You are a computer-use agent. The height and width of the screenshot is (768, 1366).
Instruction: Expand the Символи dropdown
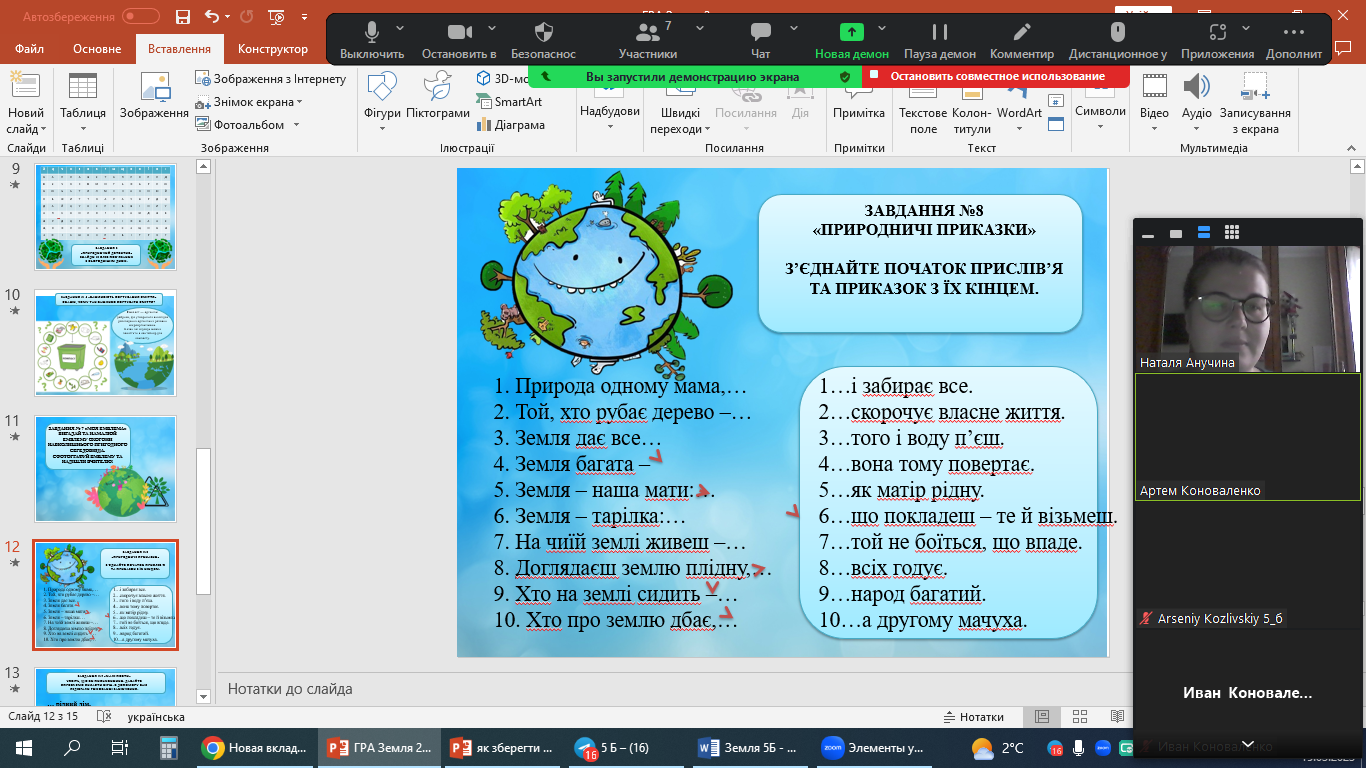1100,127
